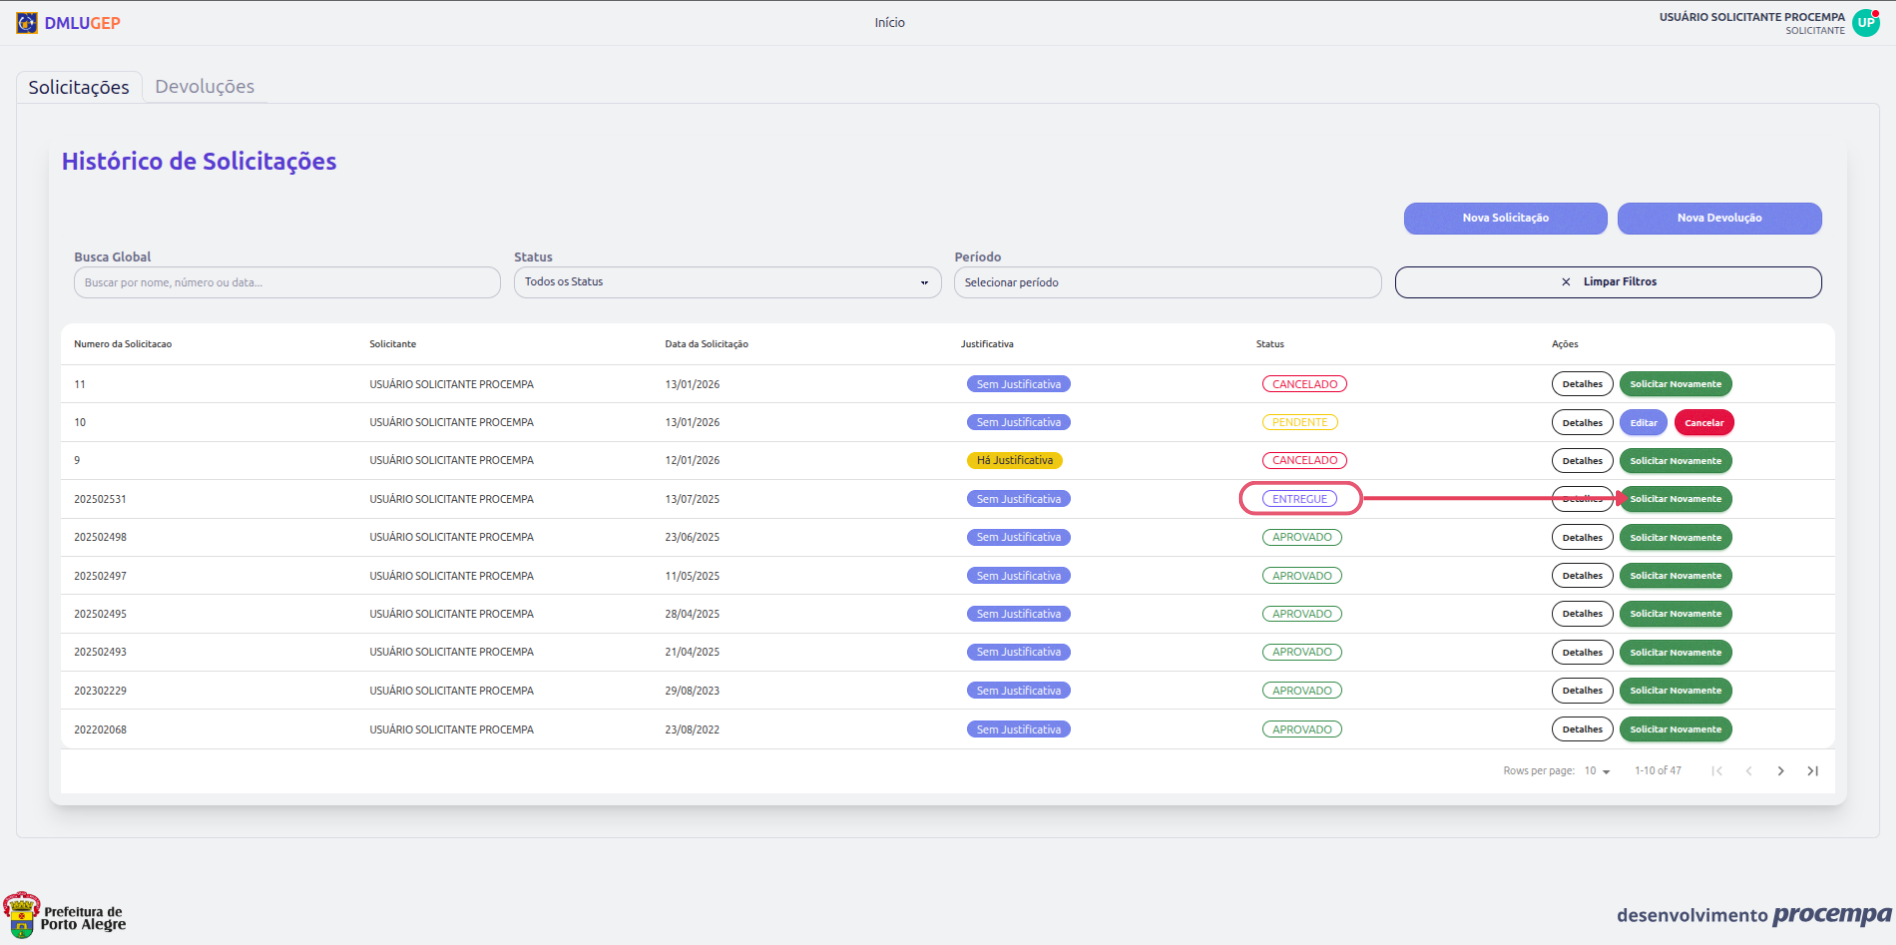Image resolution: width=1896 pixels, height=945 pixels.
Task: Go to the next page arrow
Action: (1780, 771)
